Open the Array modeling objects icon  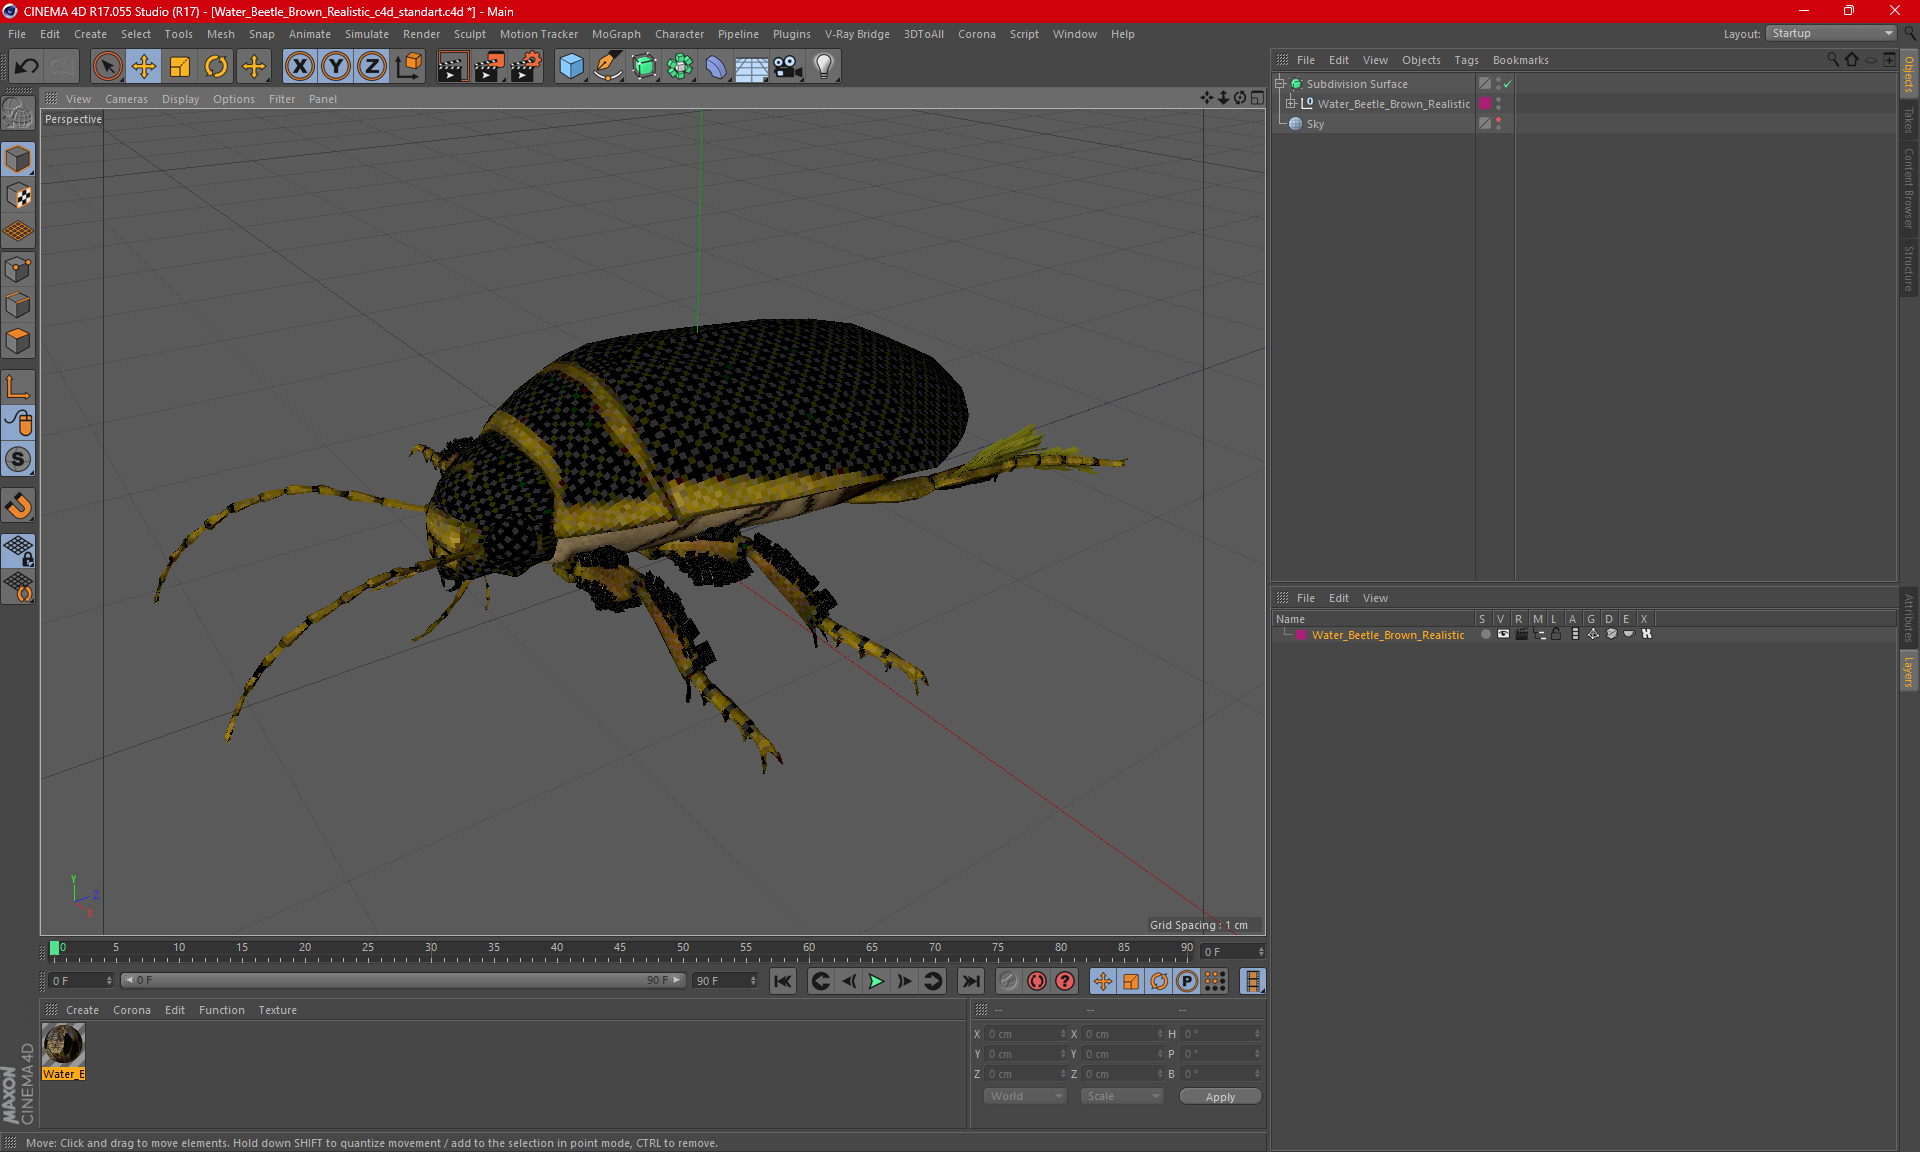point(680,66)
